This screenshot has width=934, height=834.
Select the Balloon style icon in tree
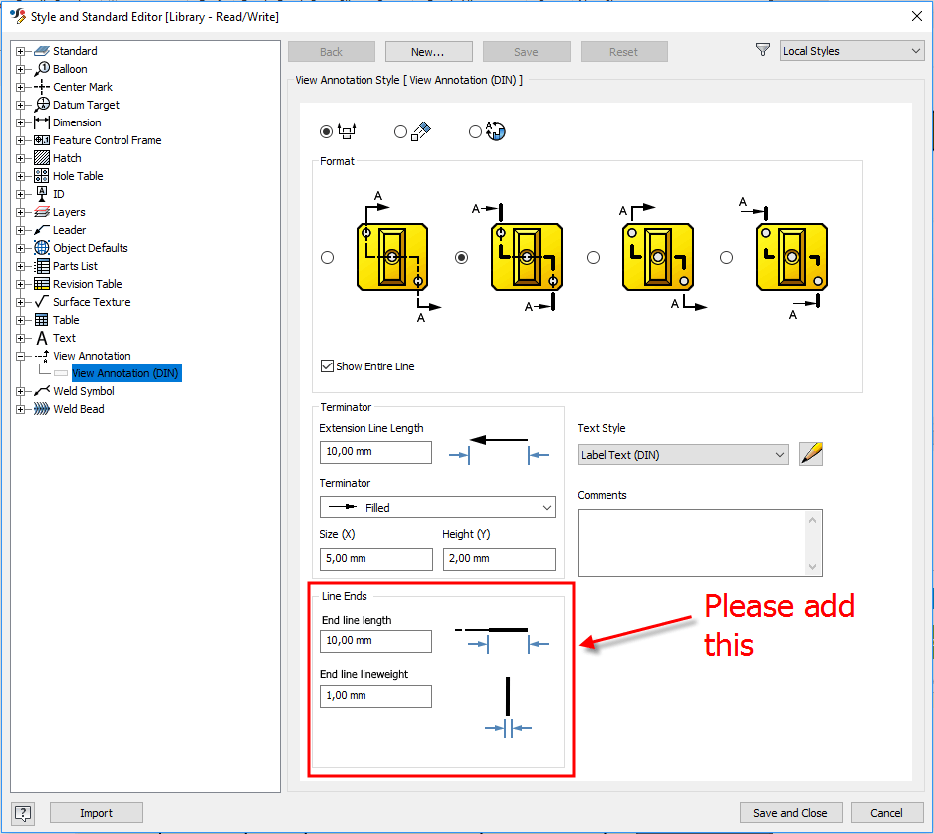point(41,68)
